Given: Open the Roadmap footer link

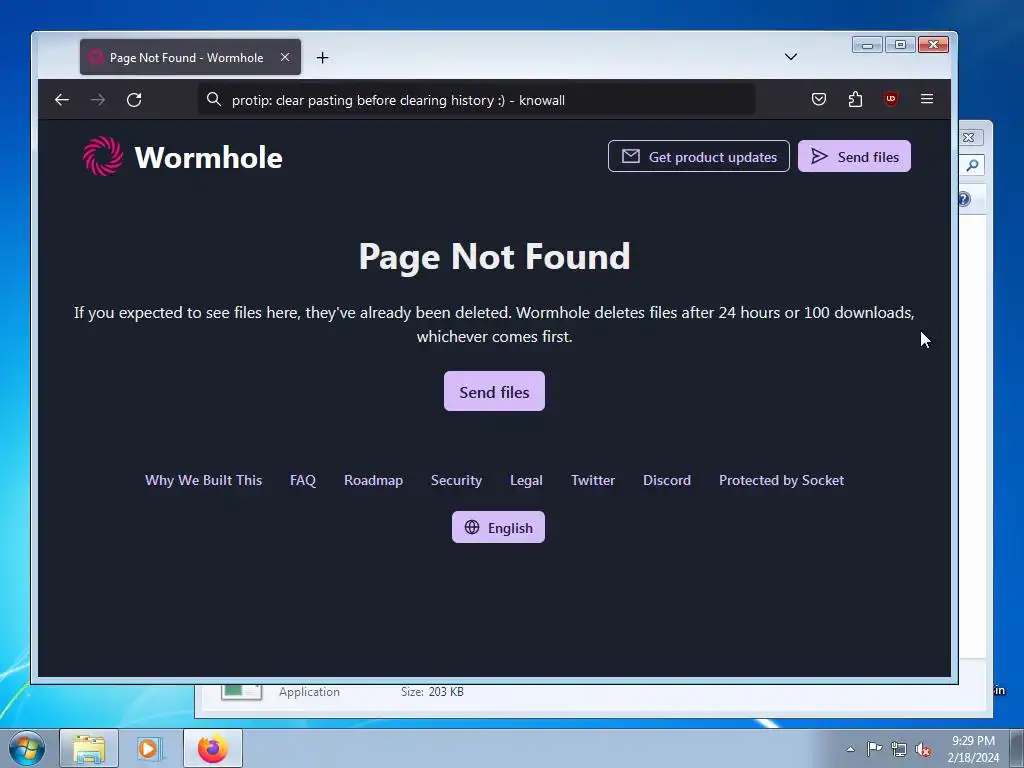Looking at the screenshot, I should tap(374, 481).
